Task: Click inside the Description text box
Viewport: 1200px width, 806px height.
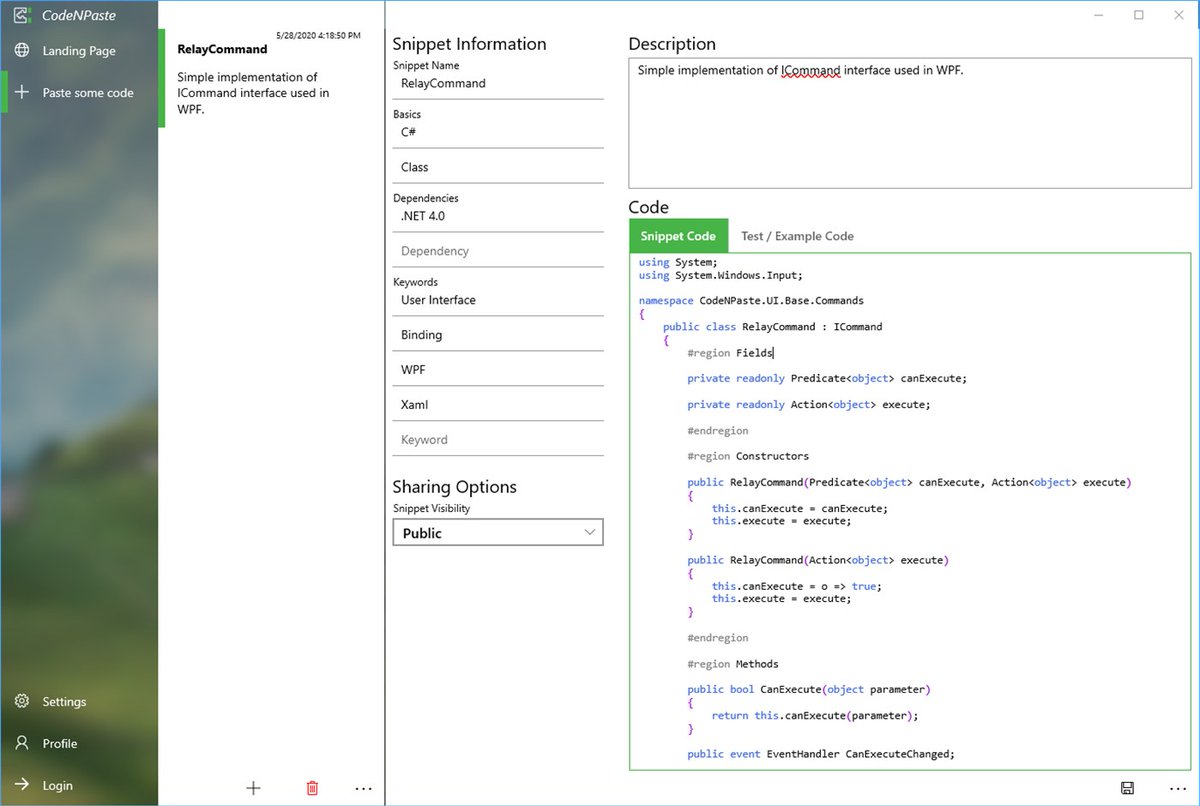Action: pos(910,124)
